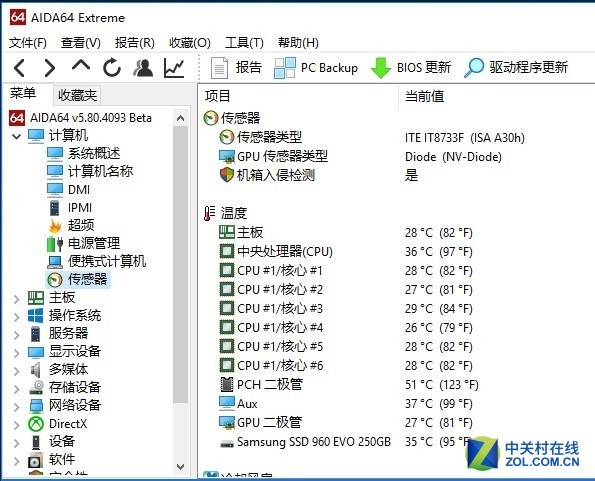Go up one level with up arrow

81,65
